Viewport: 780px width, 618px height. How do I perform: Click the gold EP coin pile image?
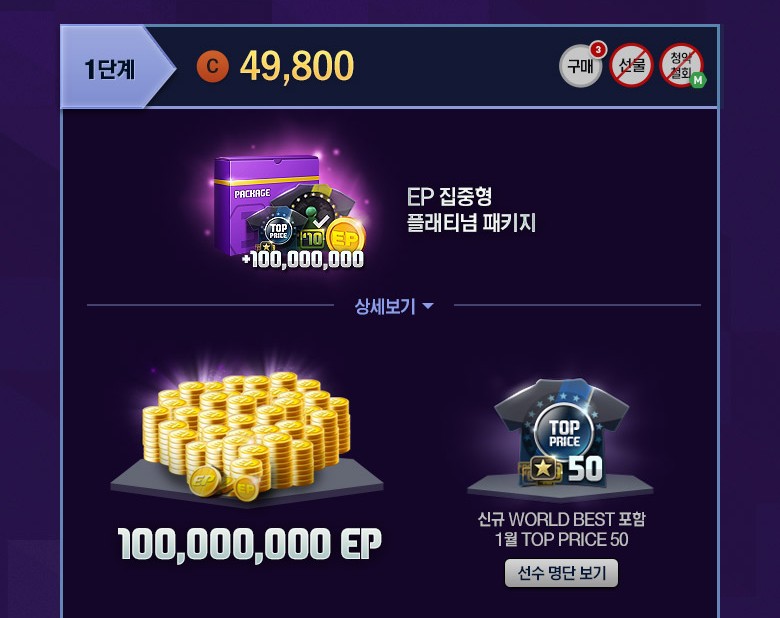pos(246,435)
